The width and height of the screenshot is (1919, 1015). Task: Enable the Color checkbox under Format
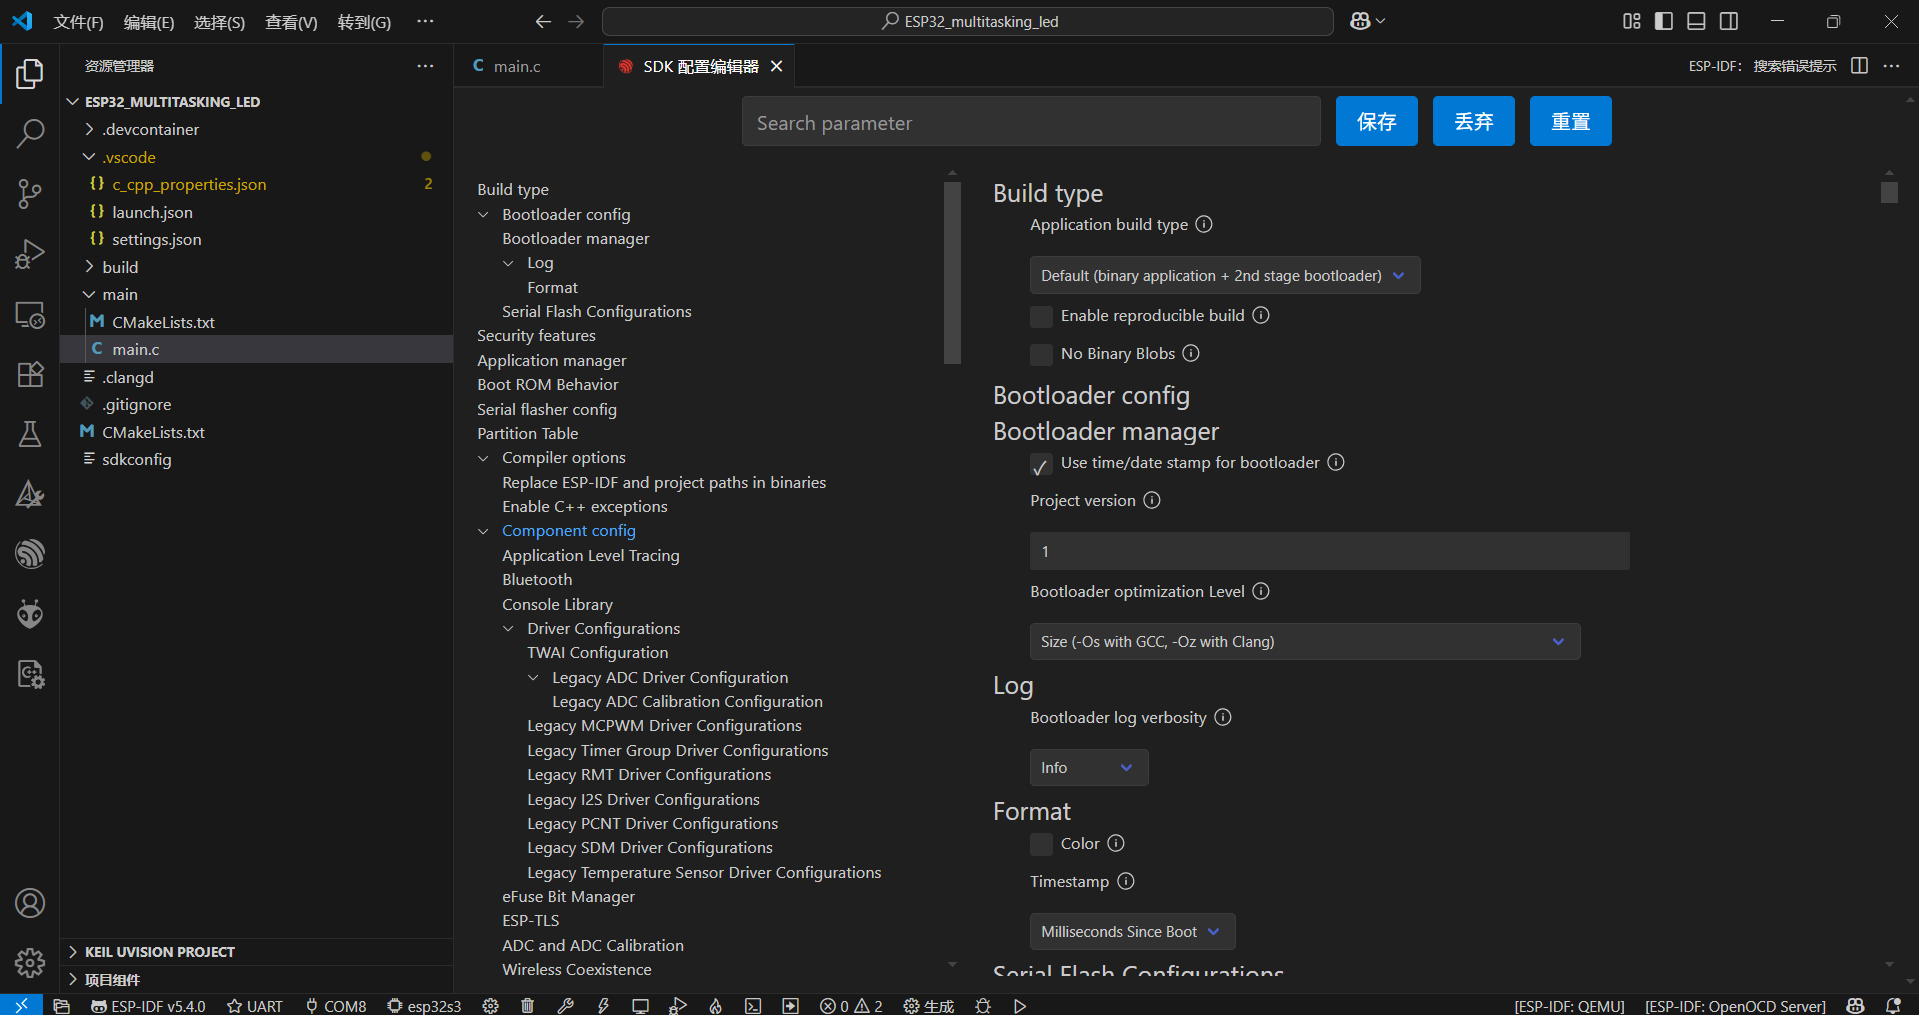(1041, 845)
